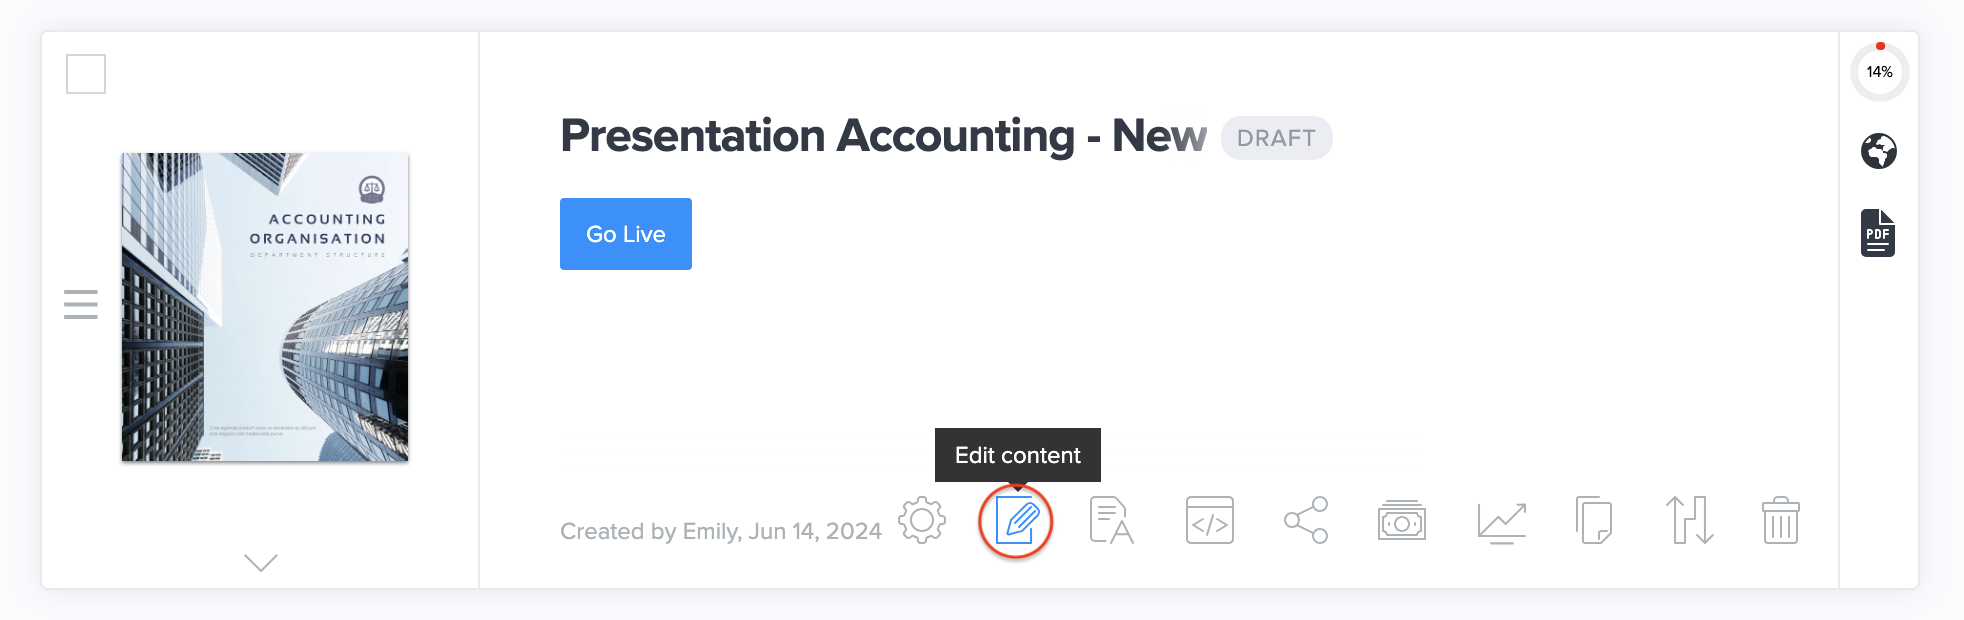Click the 14% progress circle
The width and height of the screenshot is (1964, 620).
1879,72
